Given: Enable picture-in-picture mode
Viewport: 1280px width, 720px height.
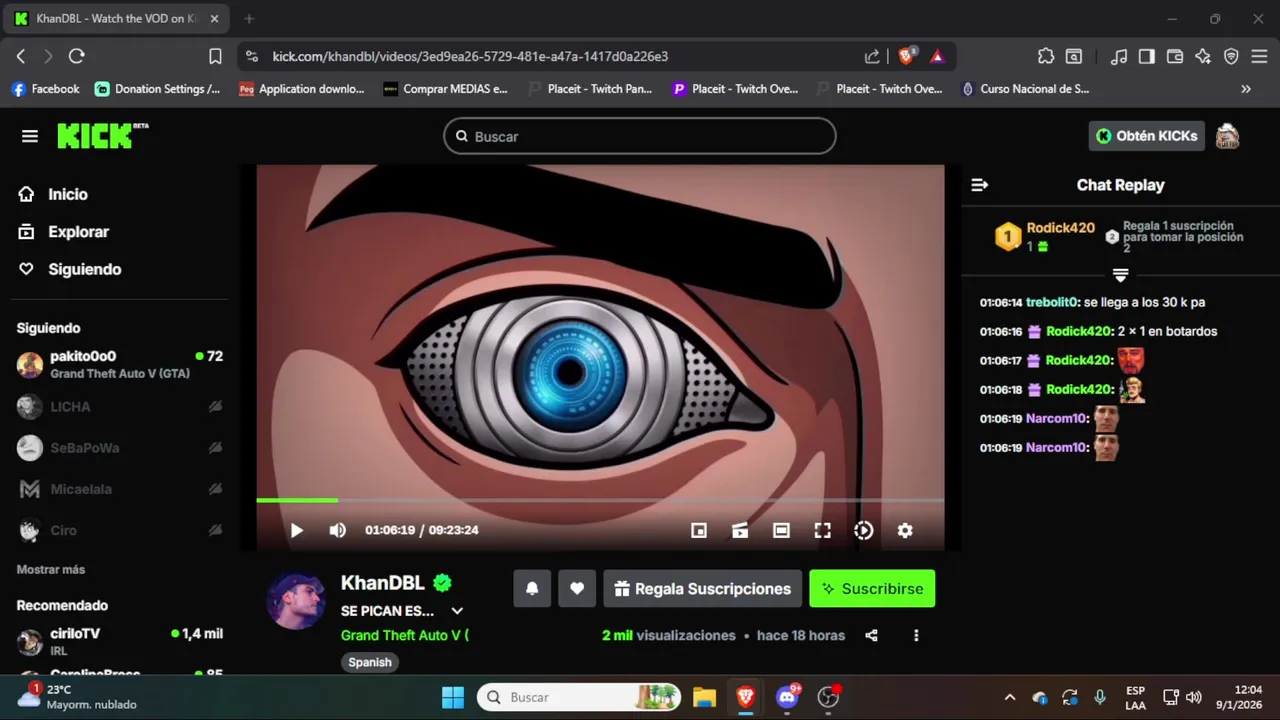Looking at the screenshot, I should point(699,531).
